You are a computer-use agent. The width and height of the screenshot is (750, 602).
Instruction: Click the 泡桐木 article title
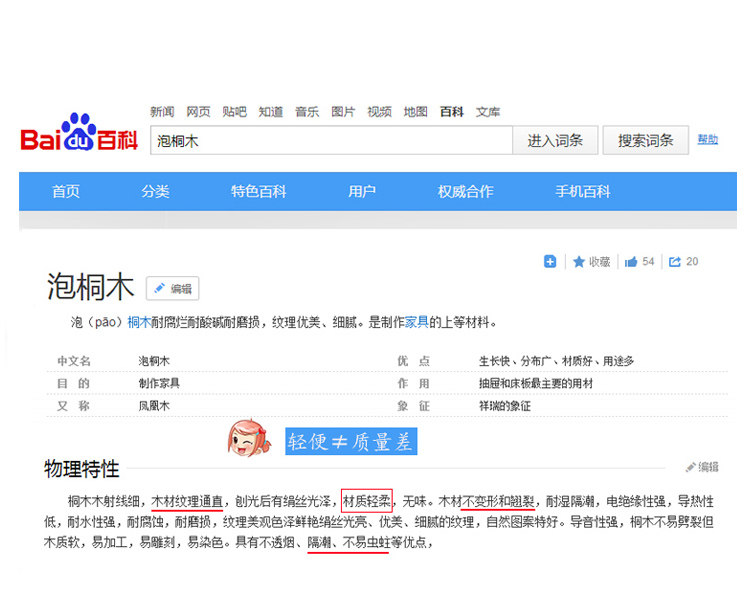point(90,286)
